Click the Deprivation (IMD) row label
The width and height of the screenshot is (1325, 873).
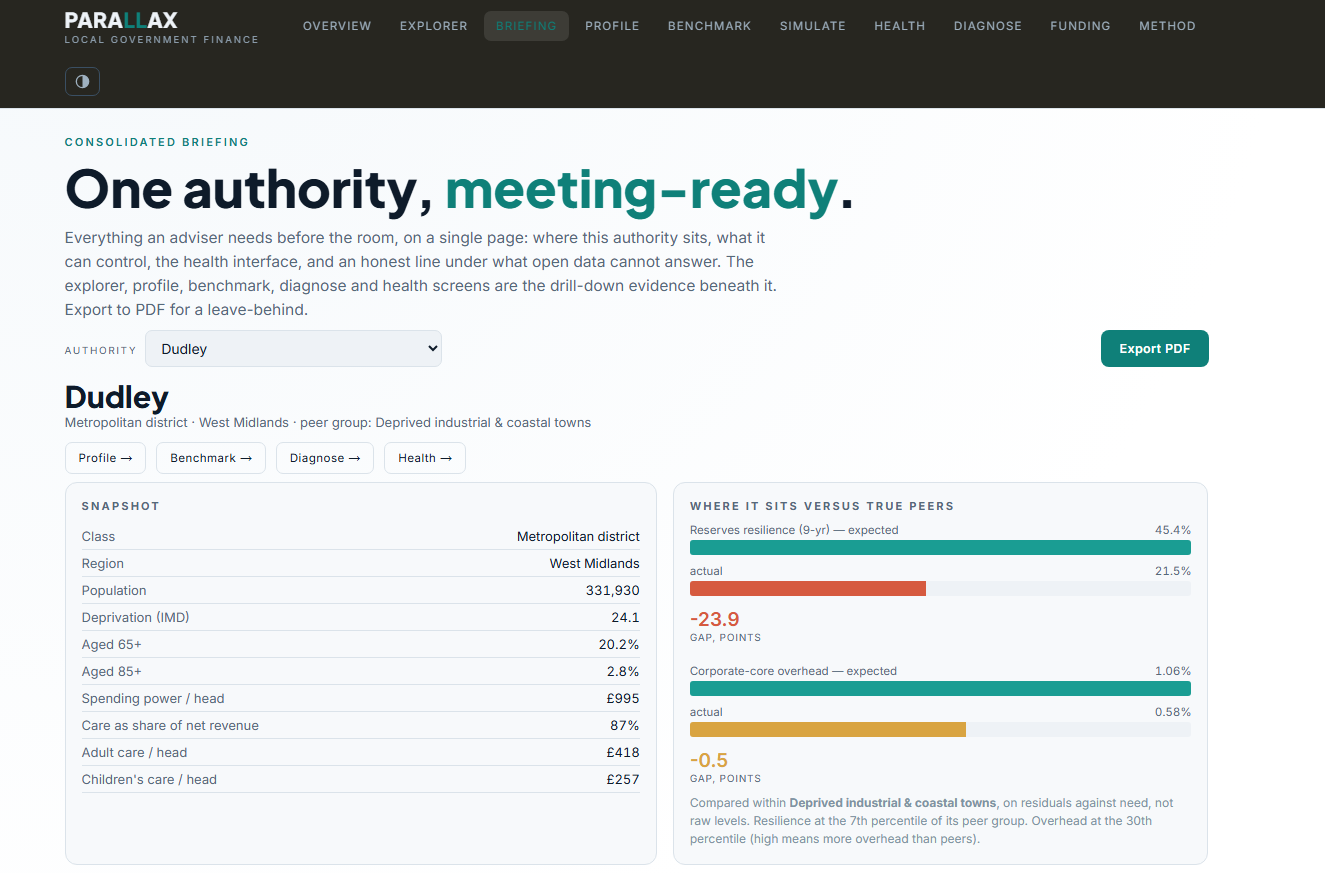coord(135,617)
